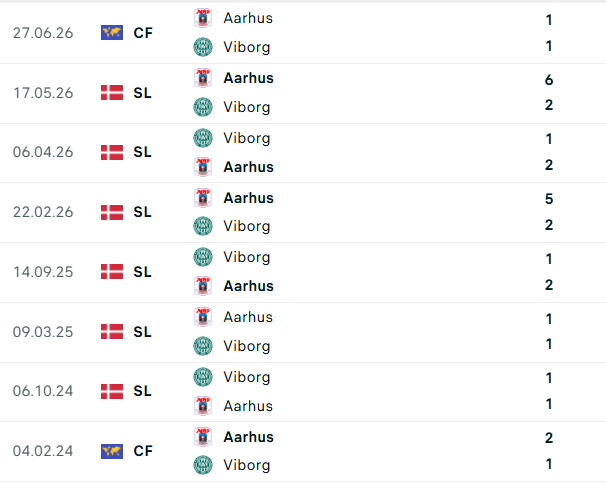Click the world flag icon for 04.02.24
This screenshot has width=606, height=483.
tap(112, 451)
